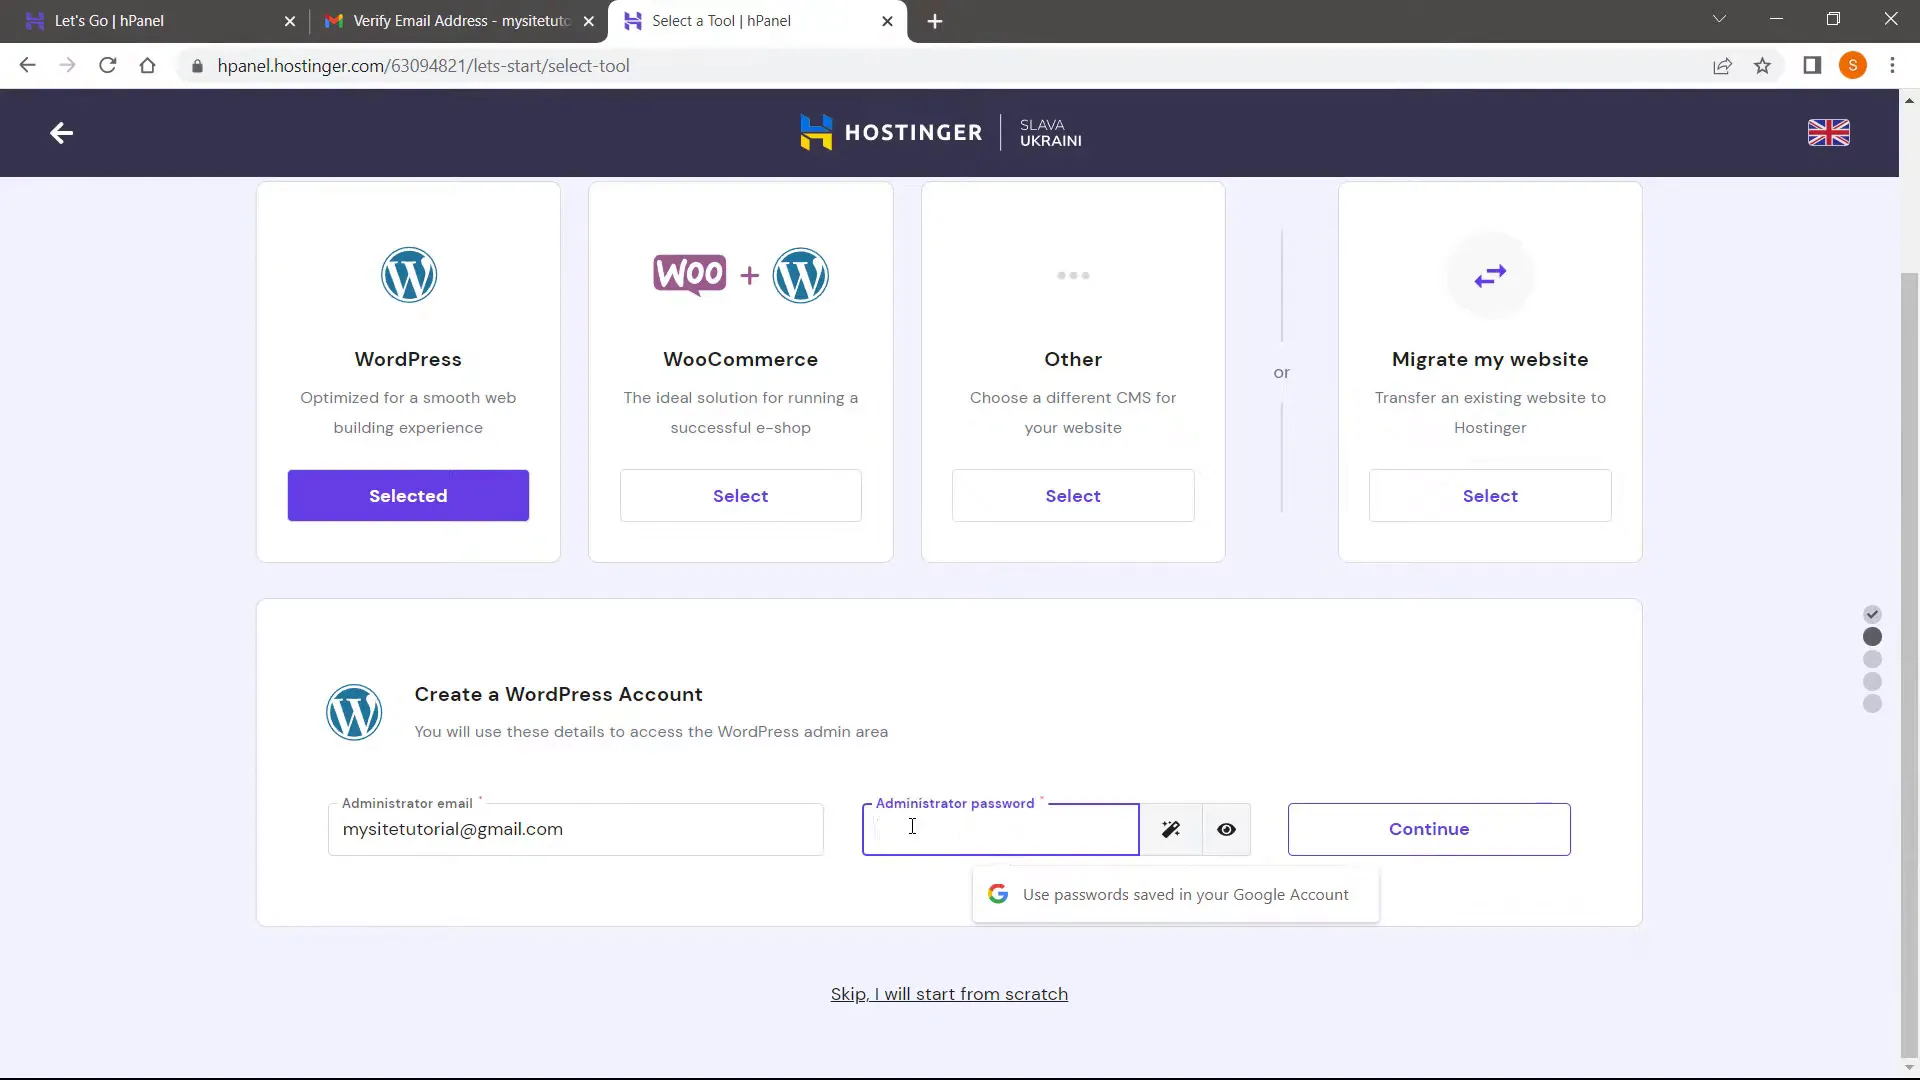
Task: Click the migrate arrows icon
Action: [1490, 275]
